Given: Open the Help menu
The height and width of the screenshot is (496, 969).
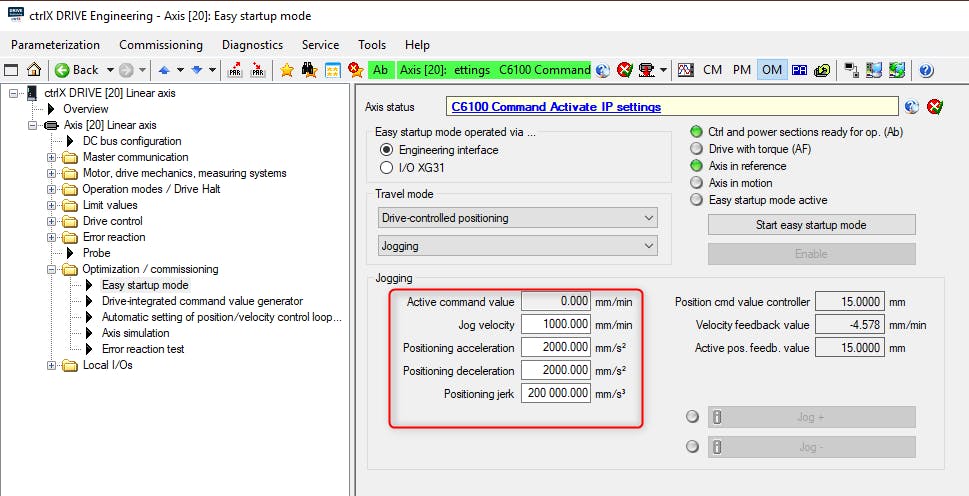Looking at the screenshot, I should (417, 44).
